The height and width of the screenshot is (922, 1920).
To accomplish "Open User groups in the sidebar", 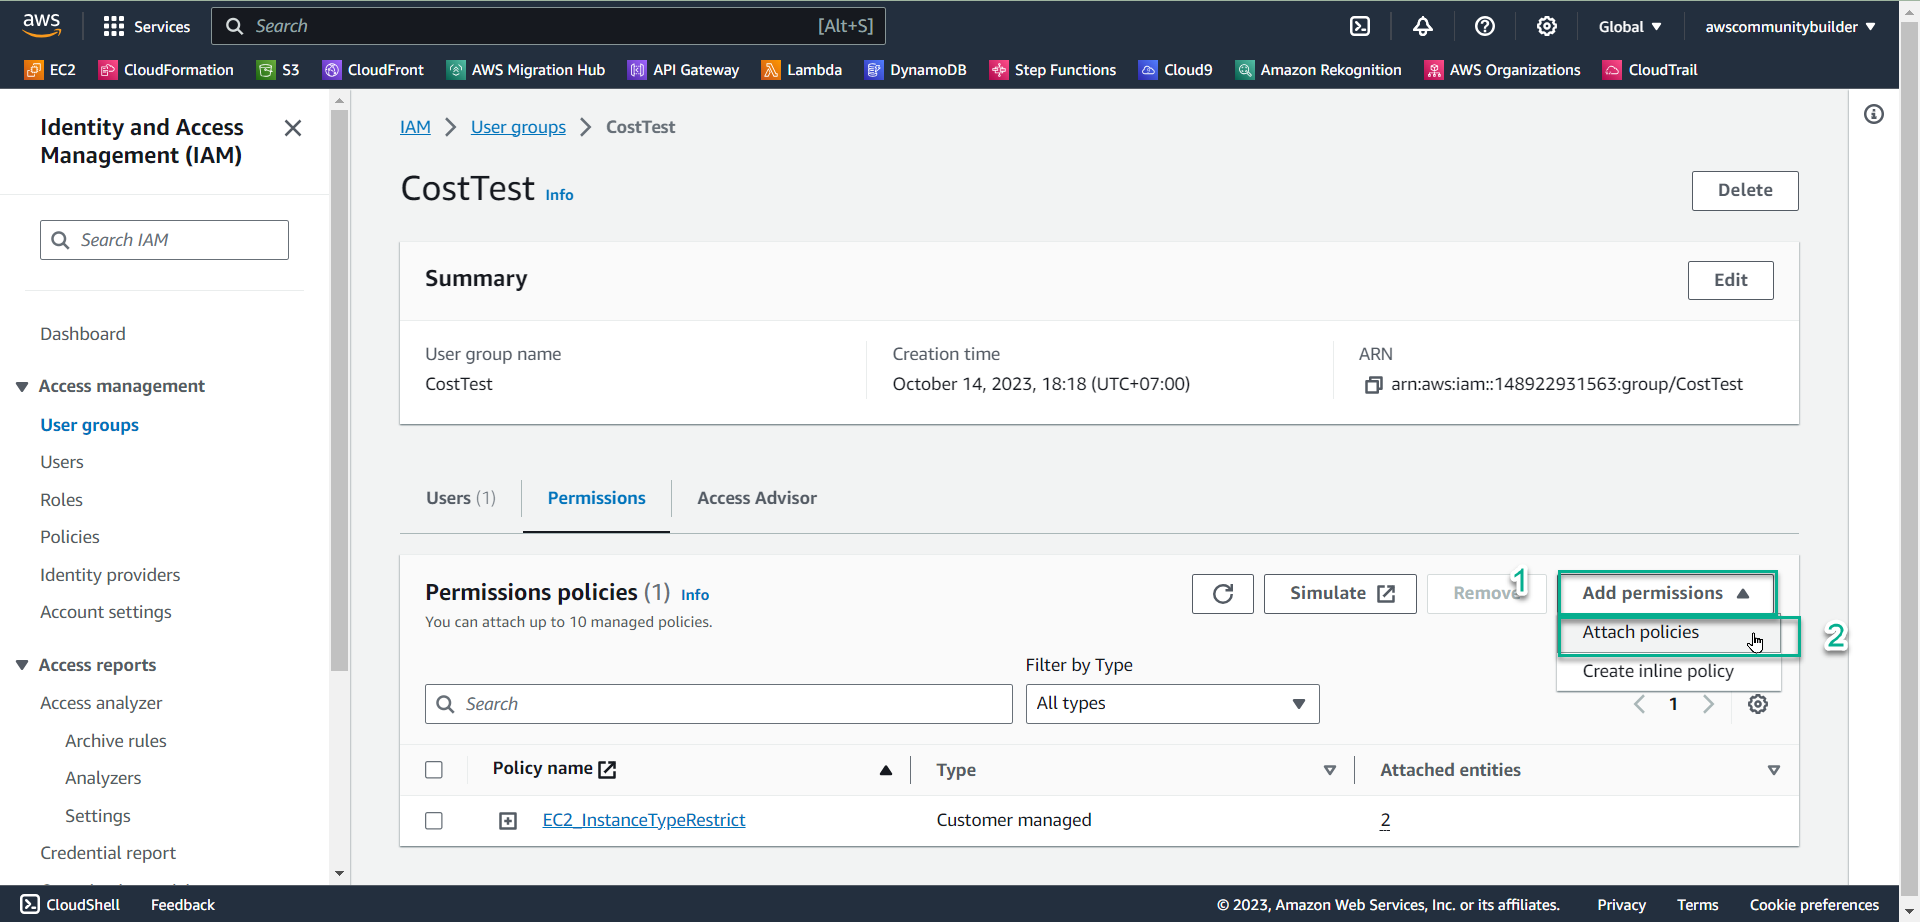I will point(90,425).
